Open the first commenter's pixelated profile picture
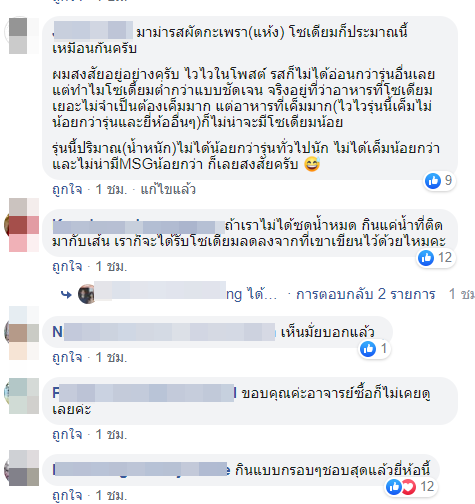Viewport: 475px width, 504px height. [x=23, y=35]
